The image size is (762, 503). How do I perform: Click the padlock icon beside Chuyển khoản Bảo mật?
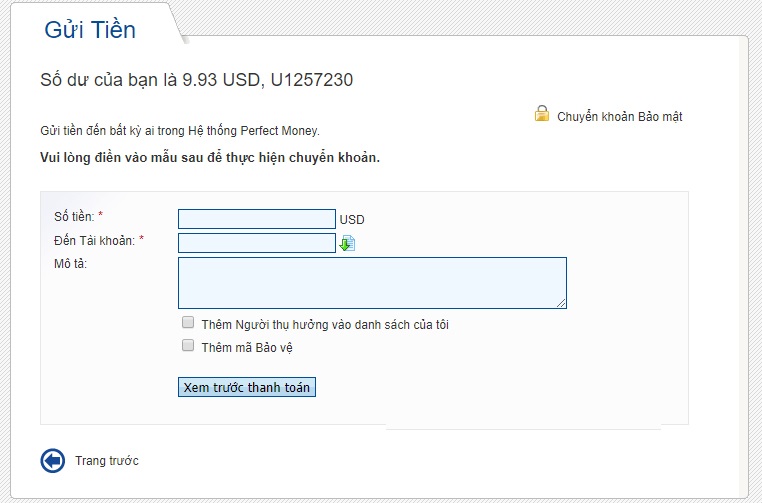tap(542, 114)
